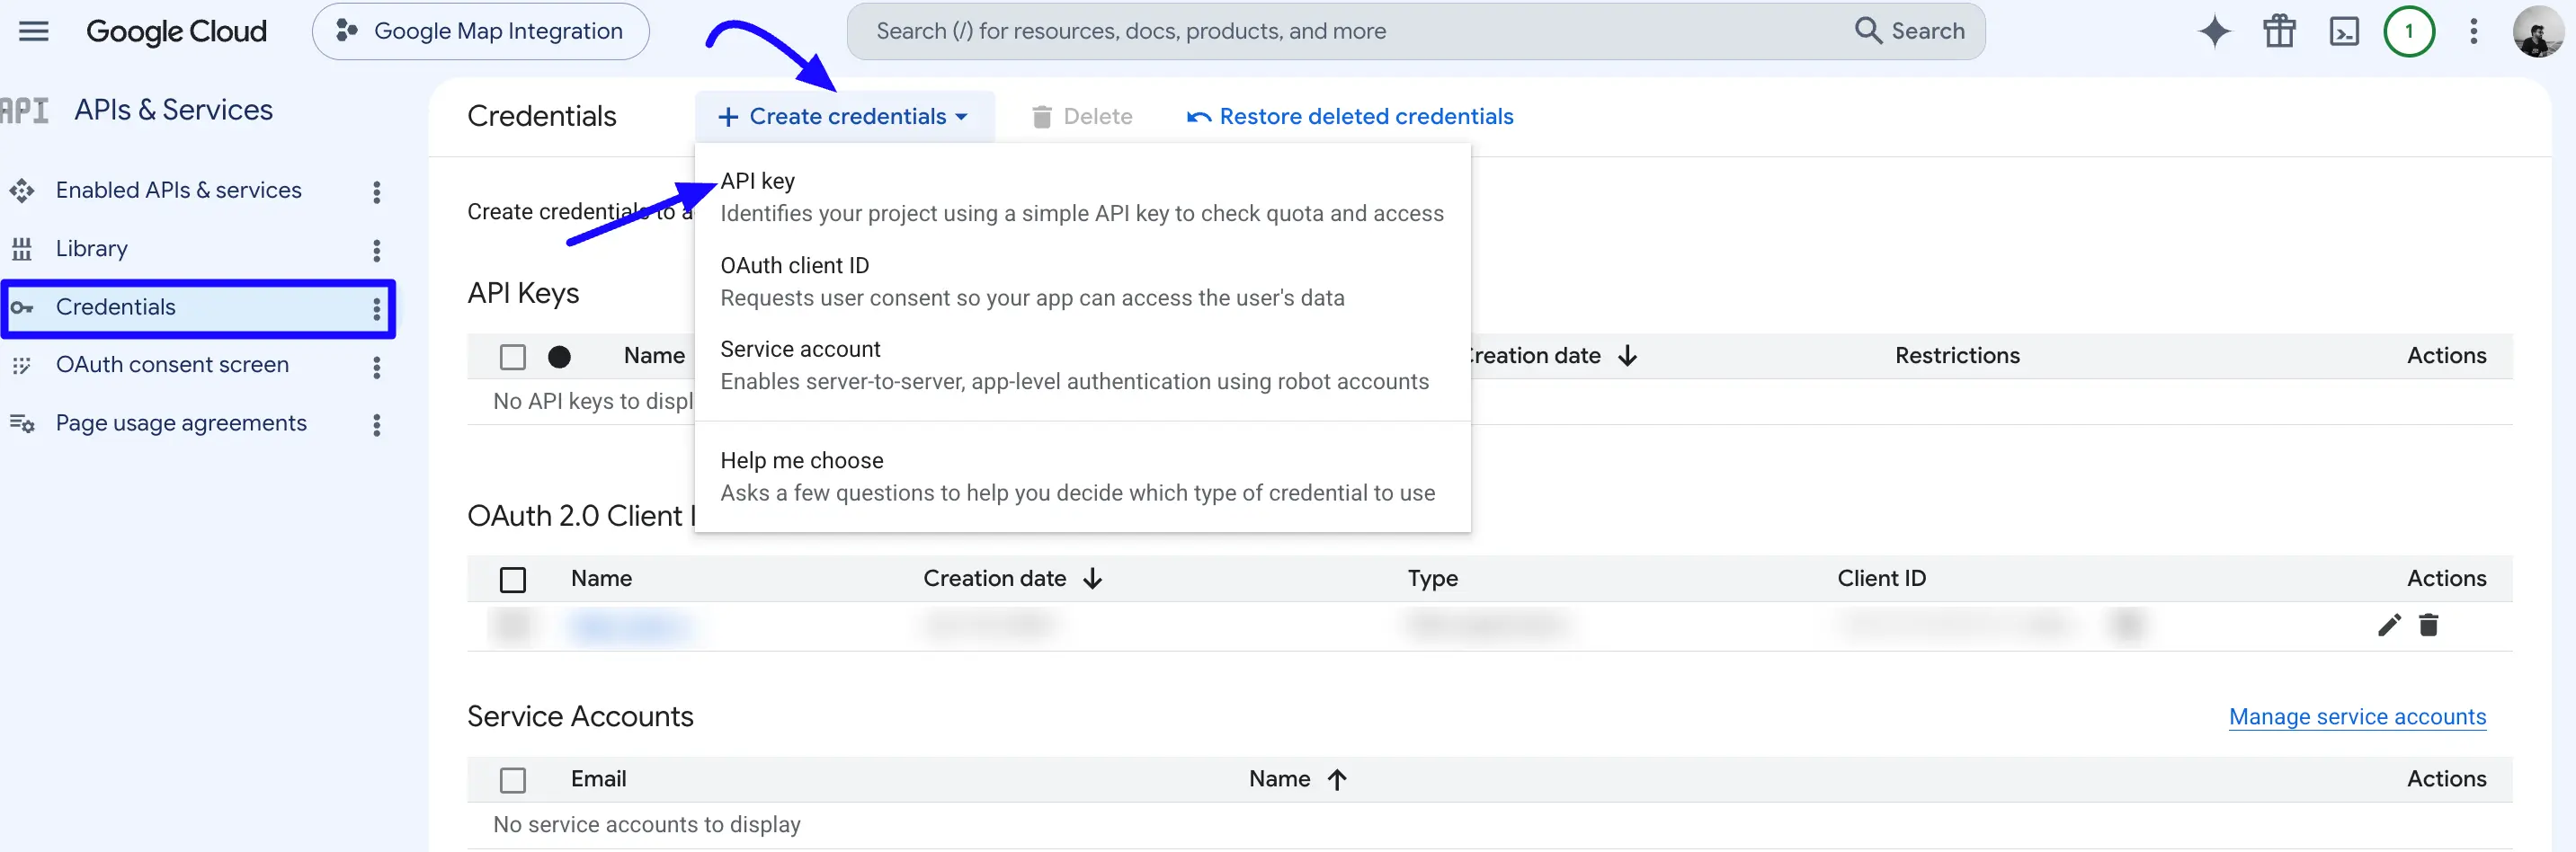Click Restore deleted credentials
Viewport: 2576px width, 852px height.
[x=1349, y=117]
